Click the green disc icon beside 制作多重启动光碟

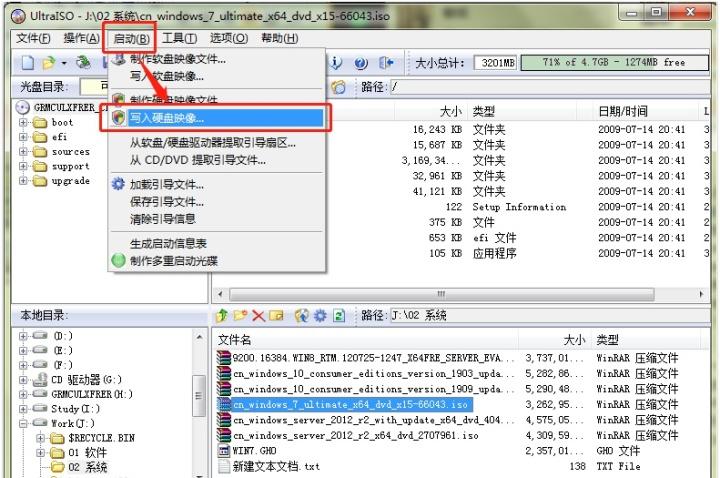pos(118,260)
